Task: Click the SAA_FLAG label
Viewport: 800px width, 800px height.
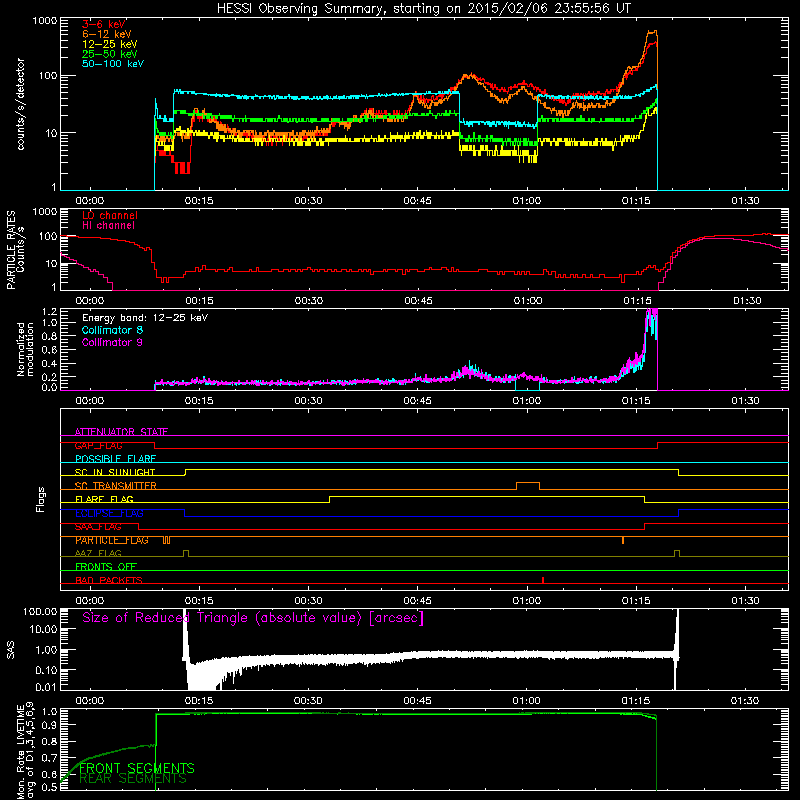Action: (98, 527)
